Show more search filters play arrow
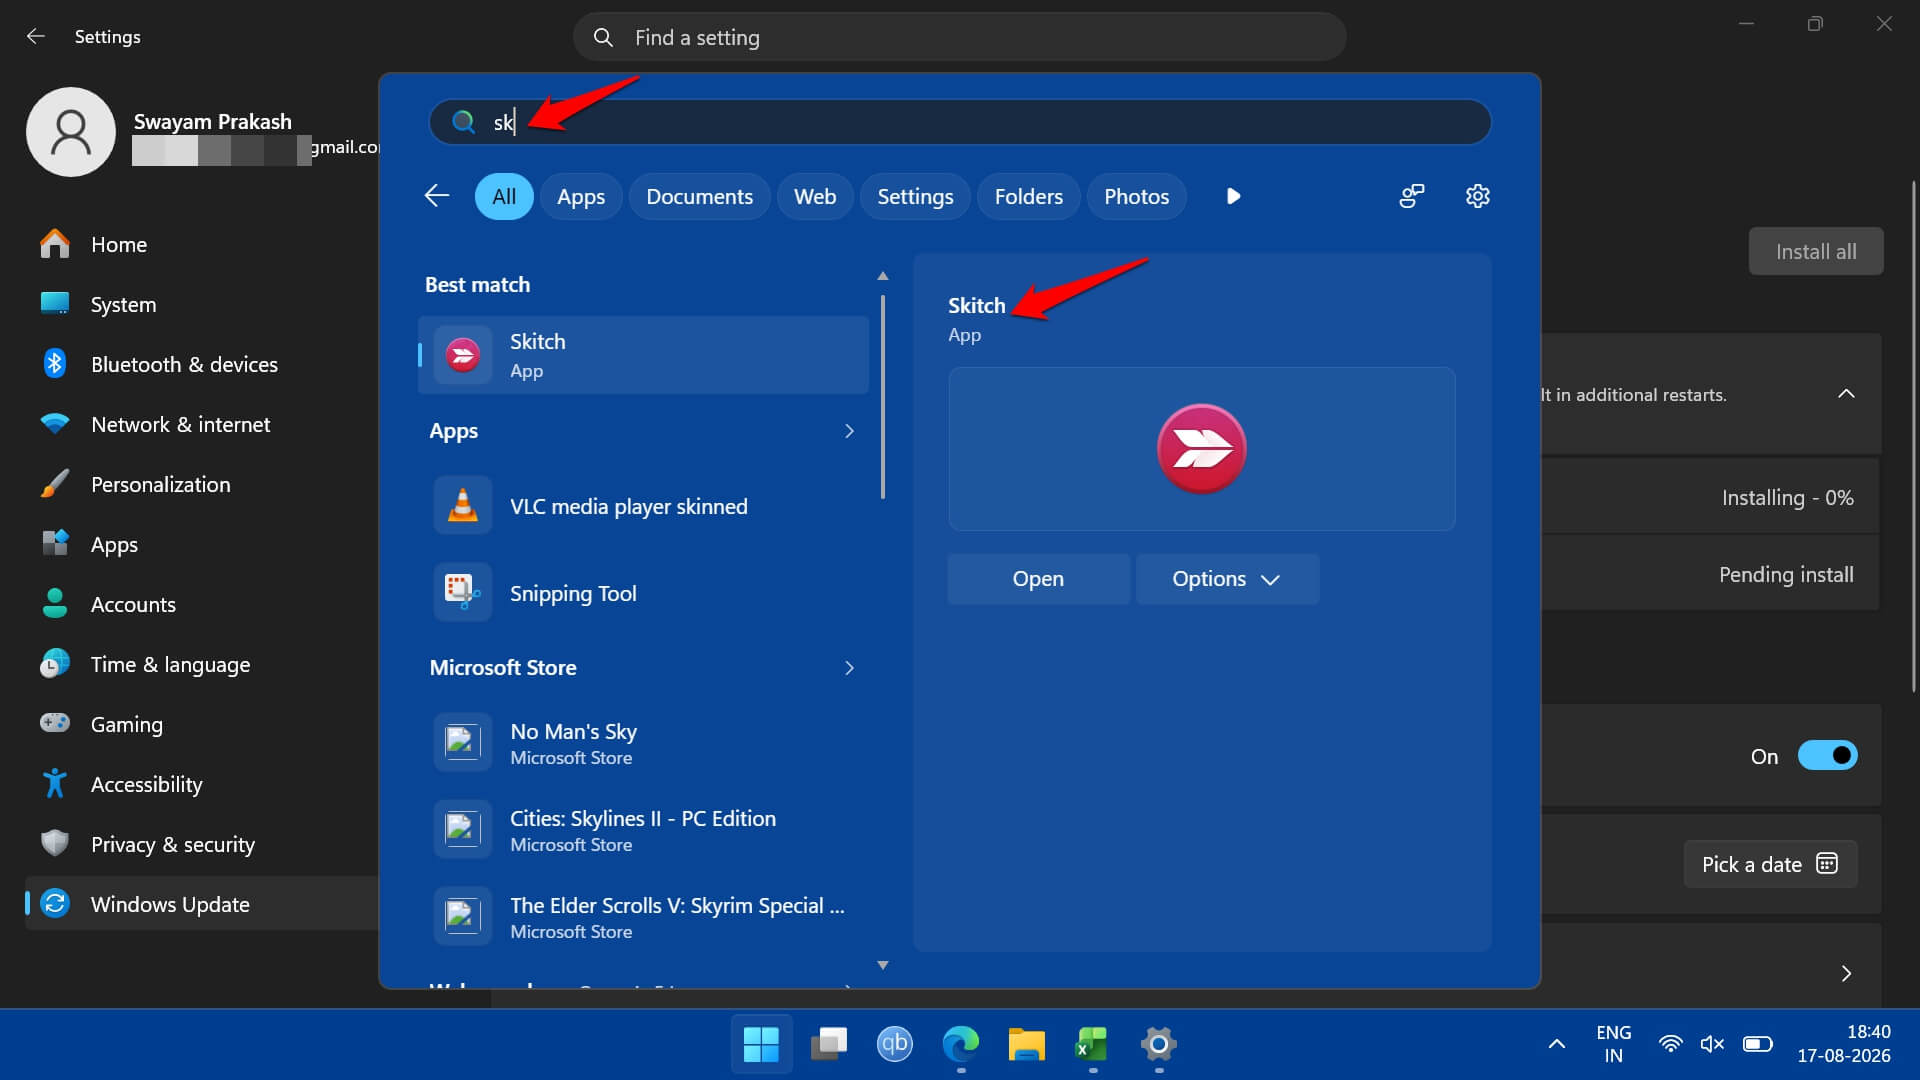Image resolution: width=1920 pixels, height=1080 pixels. point(1233,196)
